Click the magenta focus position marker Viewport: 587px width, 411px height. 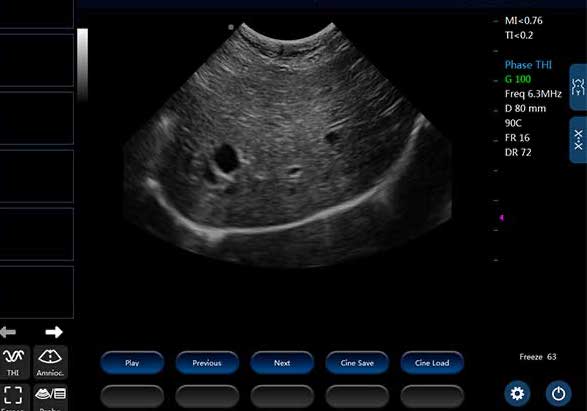[x=502, y=217]
